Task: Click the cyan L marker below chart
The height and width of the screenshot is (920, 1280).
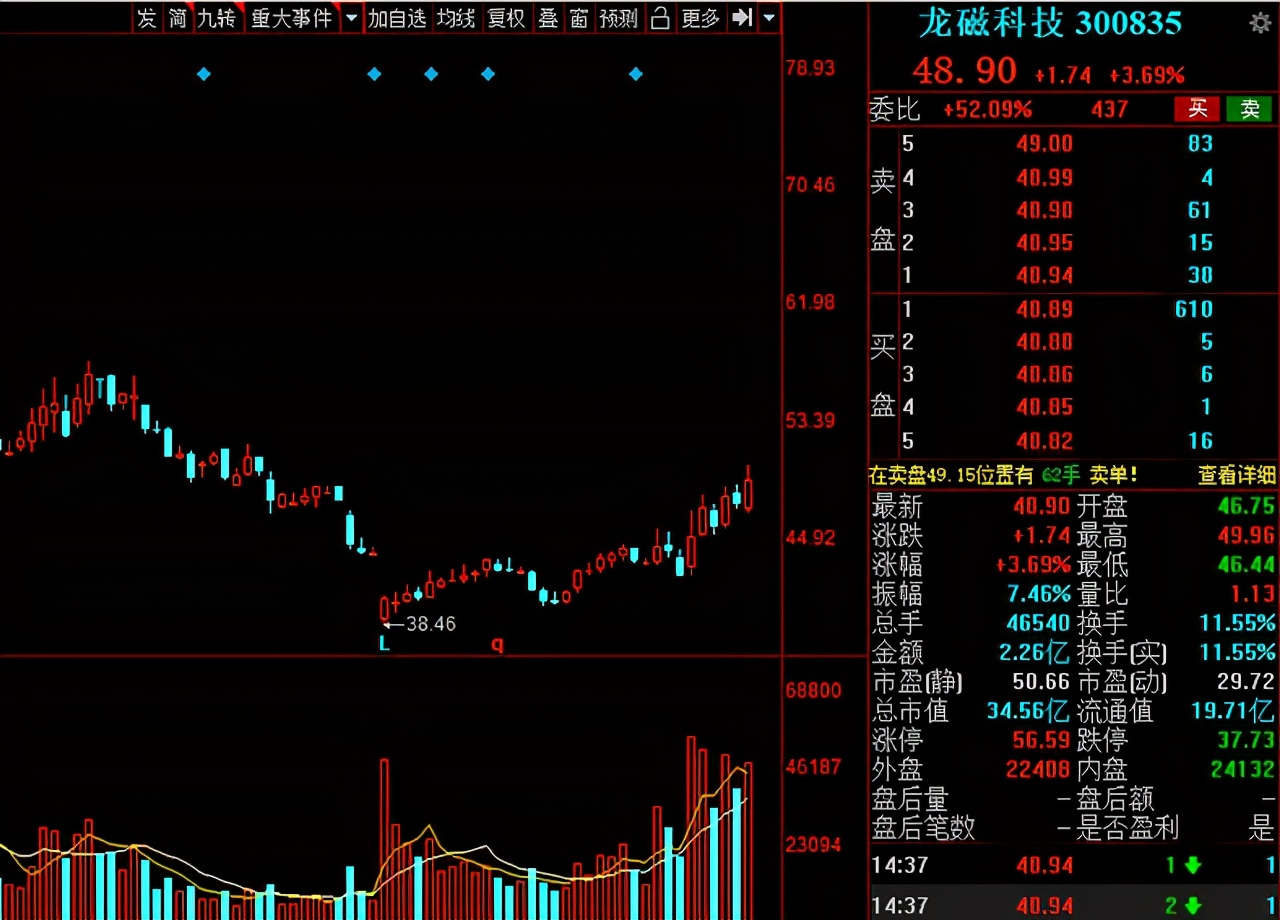Action: [x=384, y=644]
